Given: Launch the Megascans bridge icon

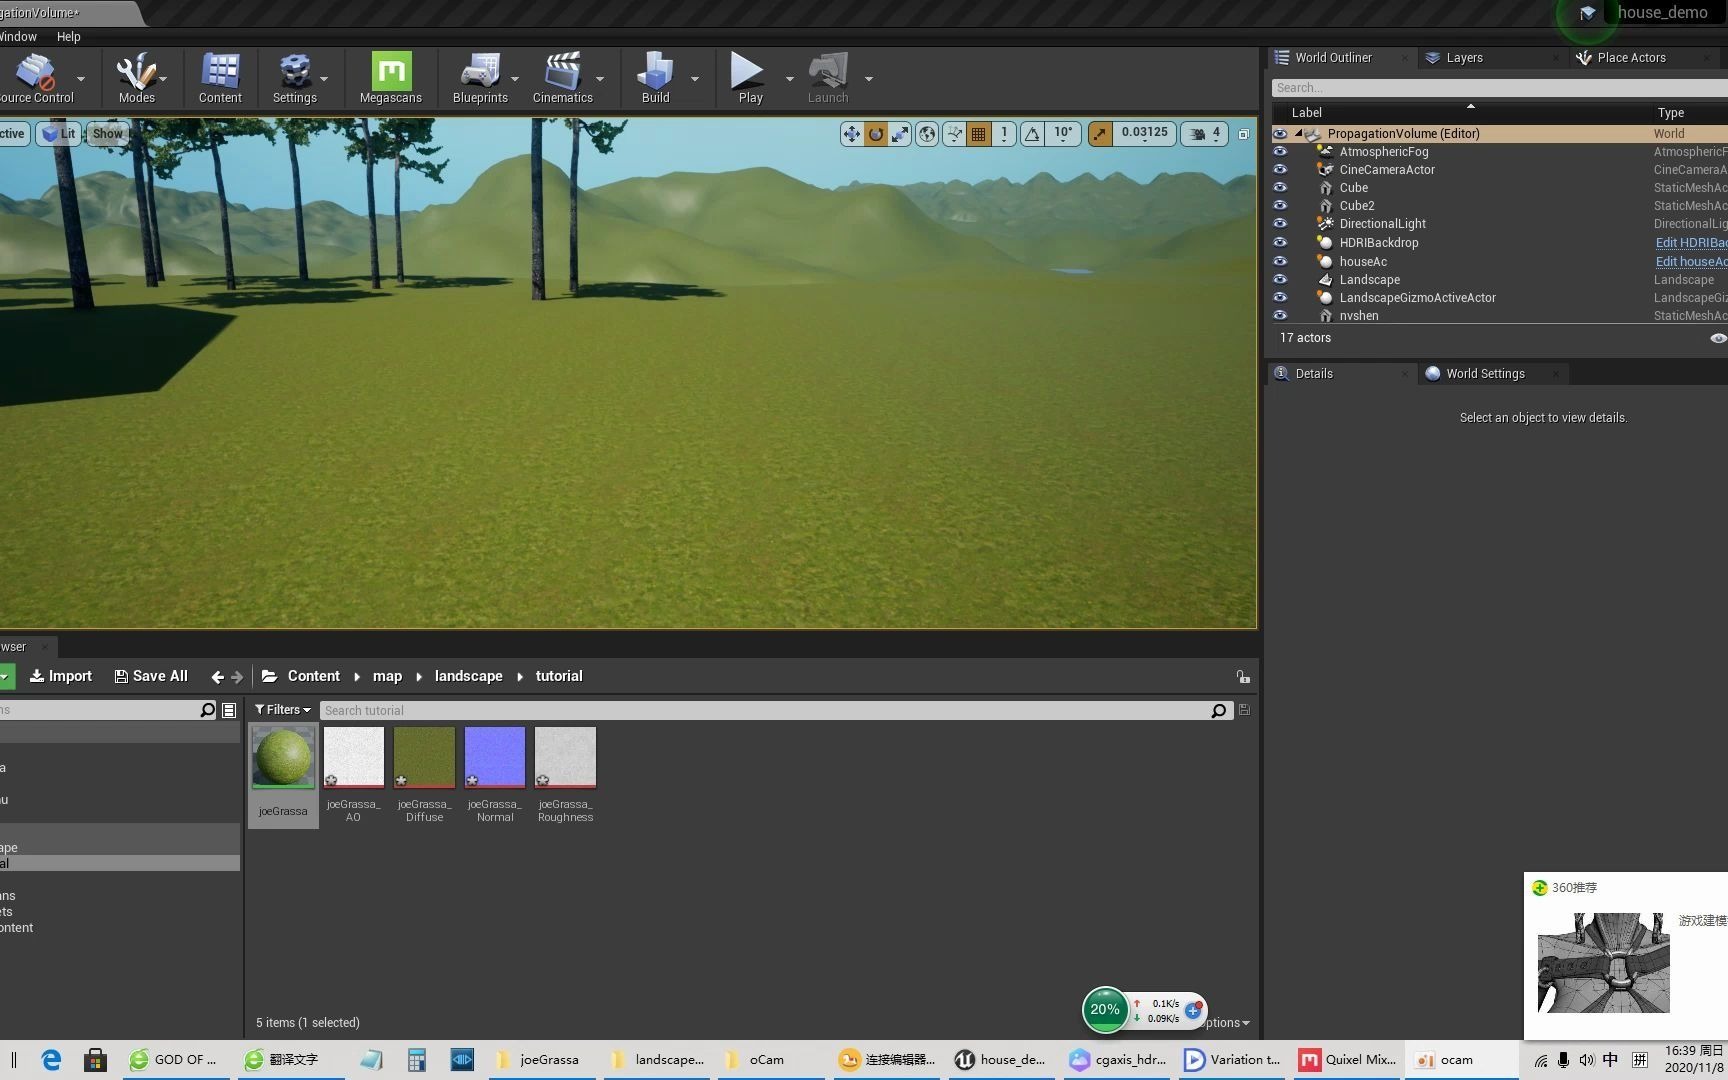Looking at the screenshot, I should [x=390, y=75].
